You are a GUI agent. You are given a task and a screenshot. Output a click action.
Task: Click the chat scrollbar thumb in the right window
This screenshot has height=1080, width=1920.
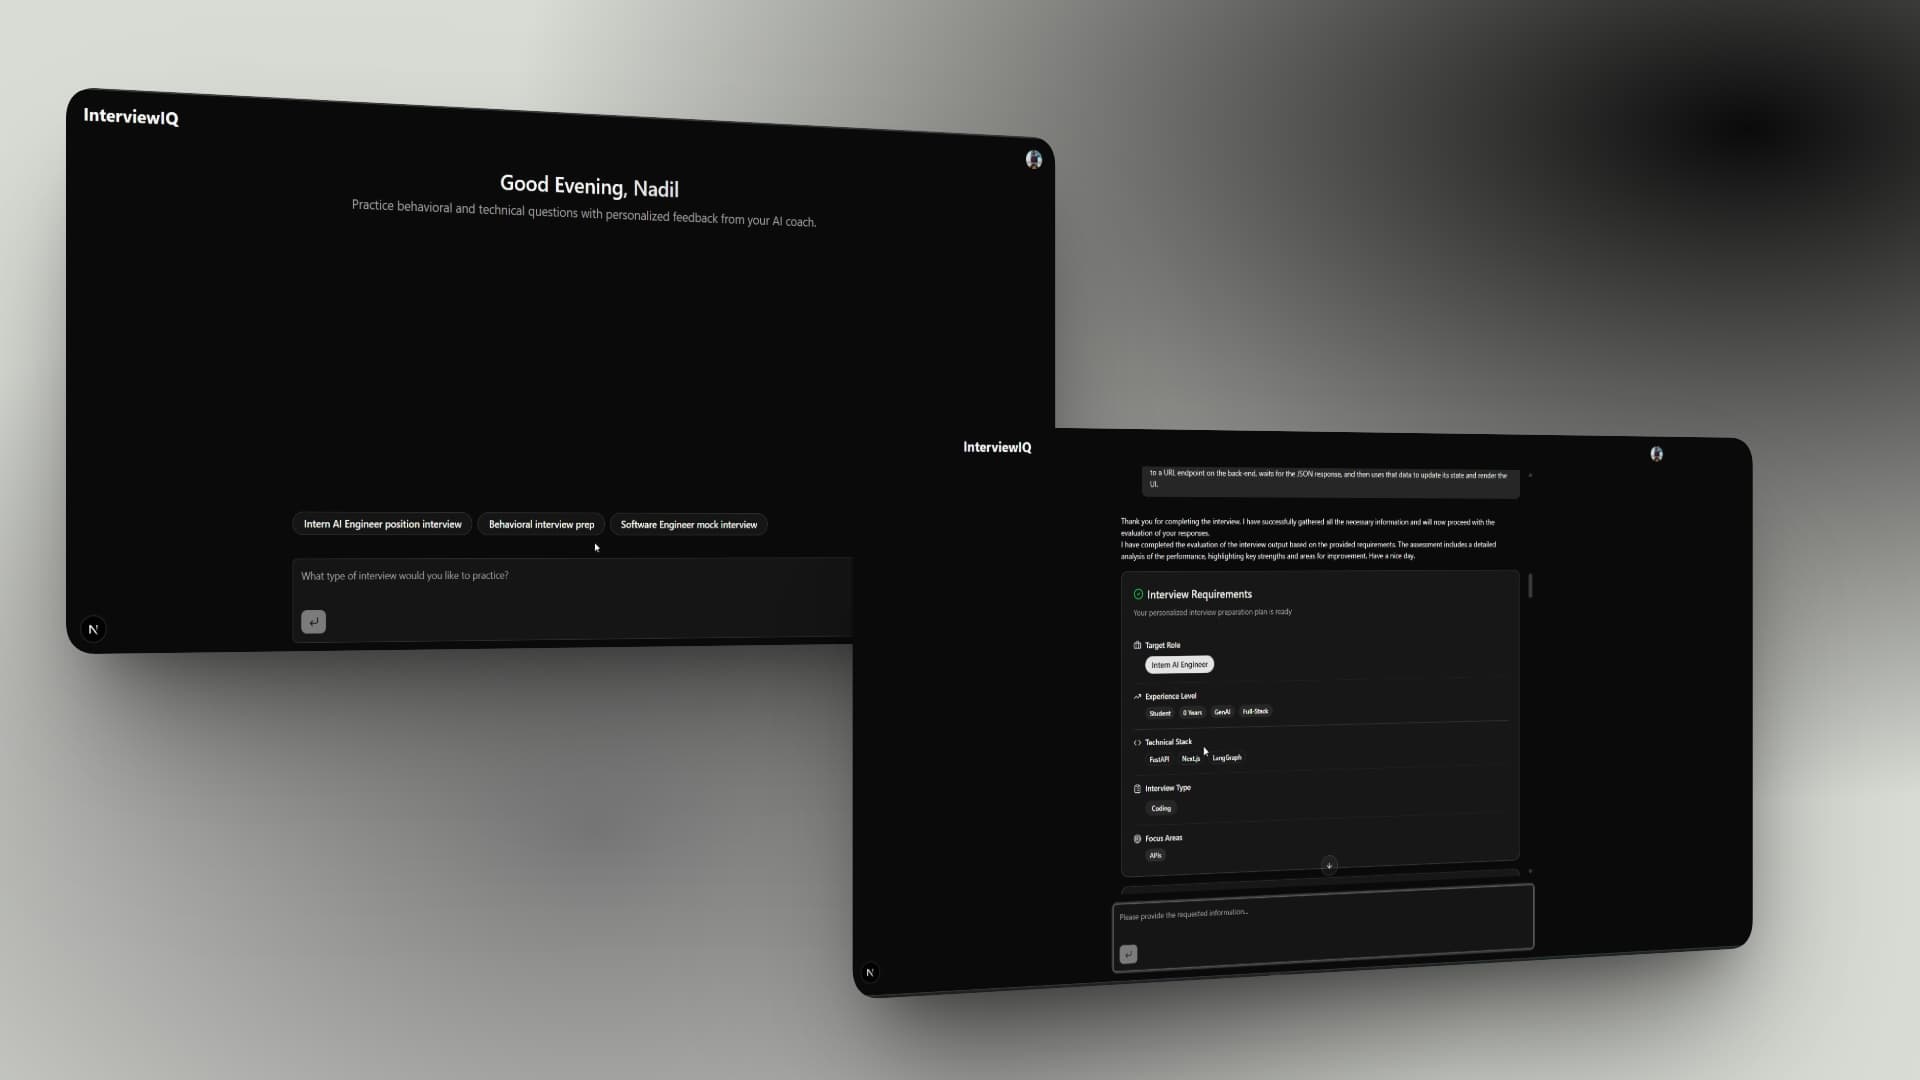pyautogui.click(x=1530, y=586)
